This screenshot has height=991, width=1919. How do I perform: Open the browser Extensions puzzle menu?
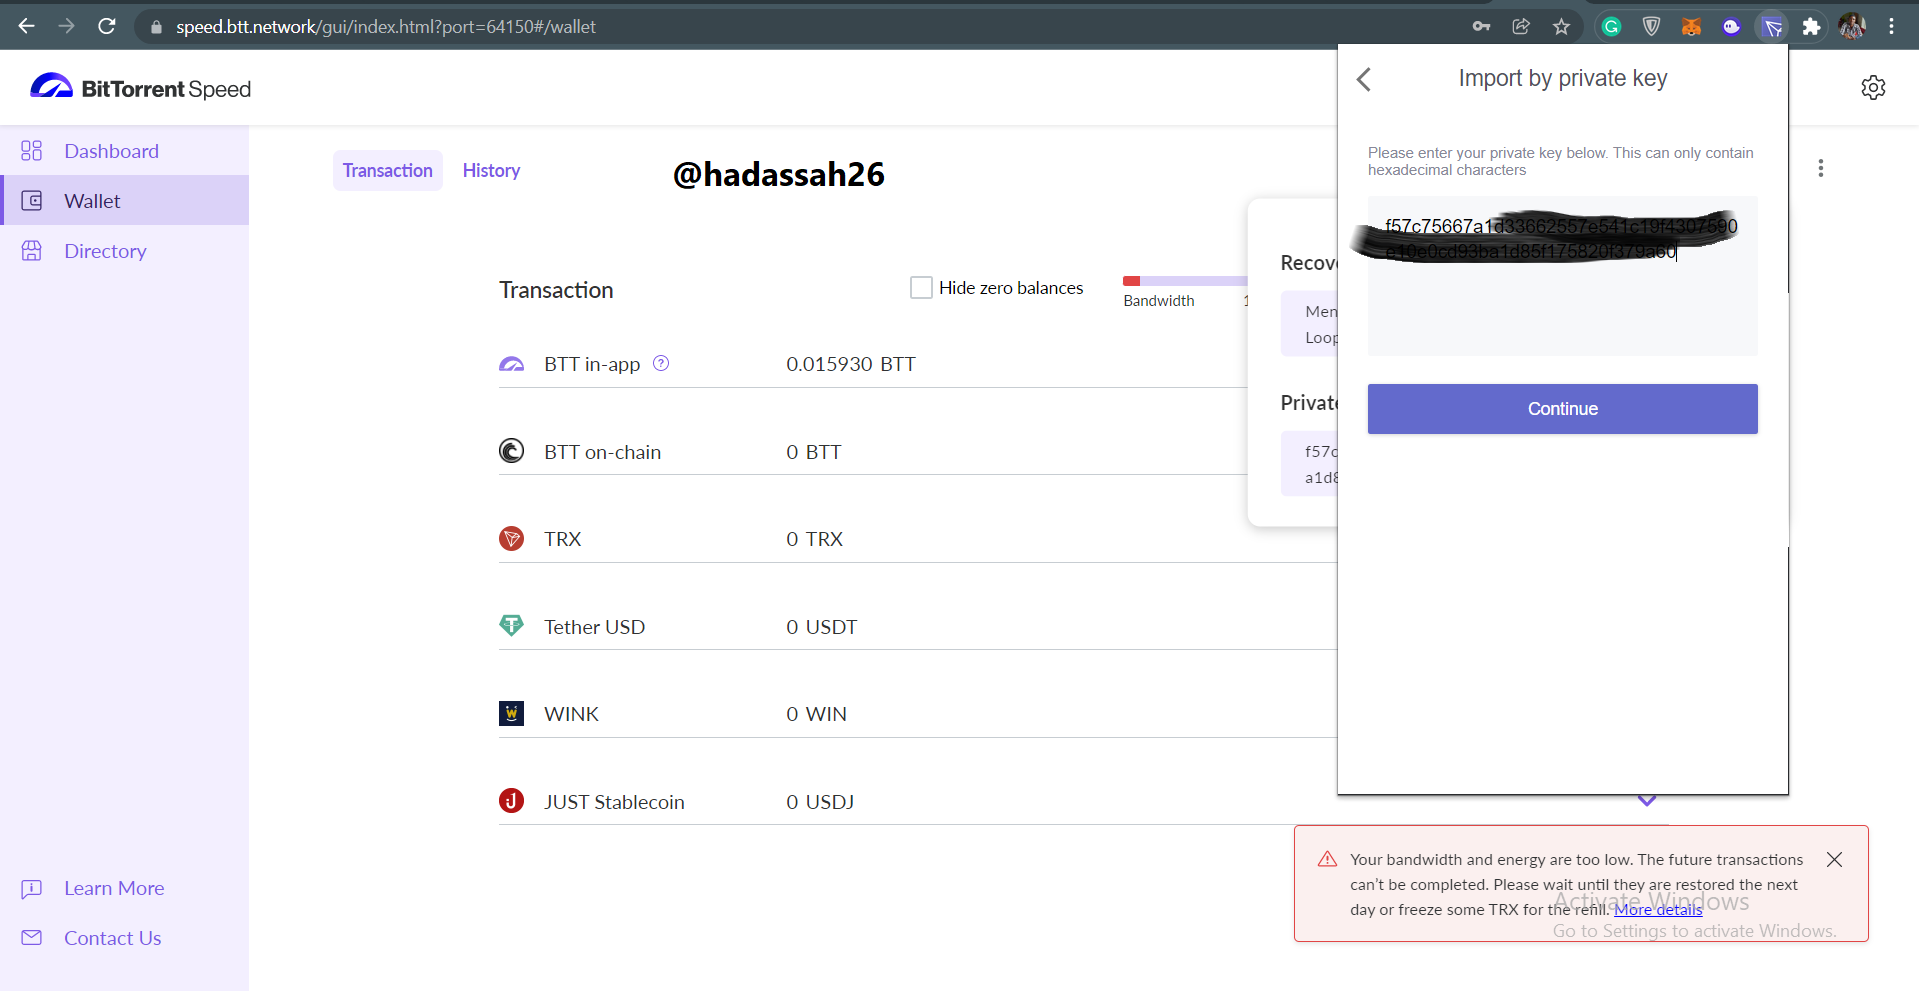pyautogui.click(x=1811, y=27)
